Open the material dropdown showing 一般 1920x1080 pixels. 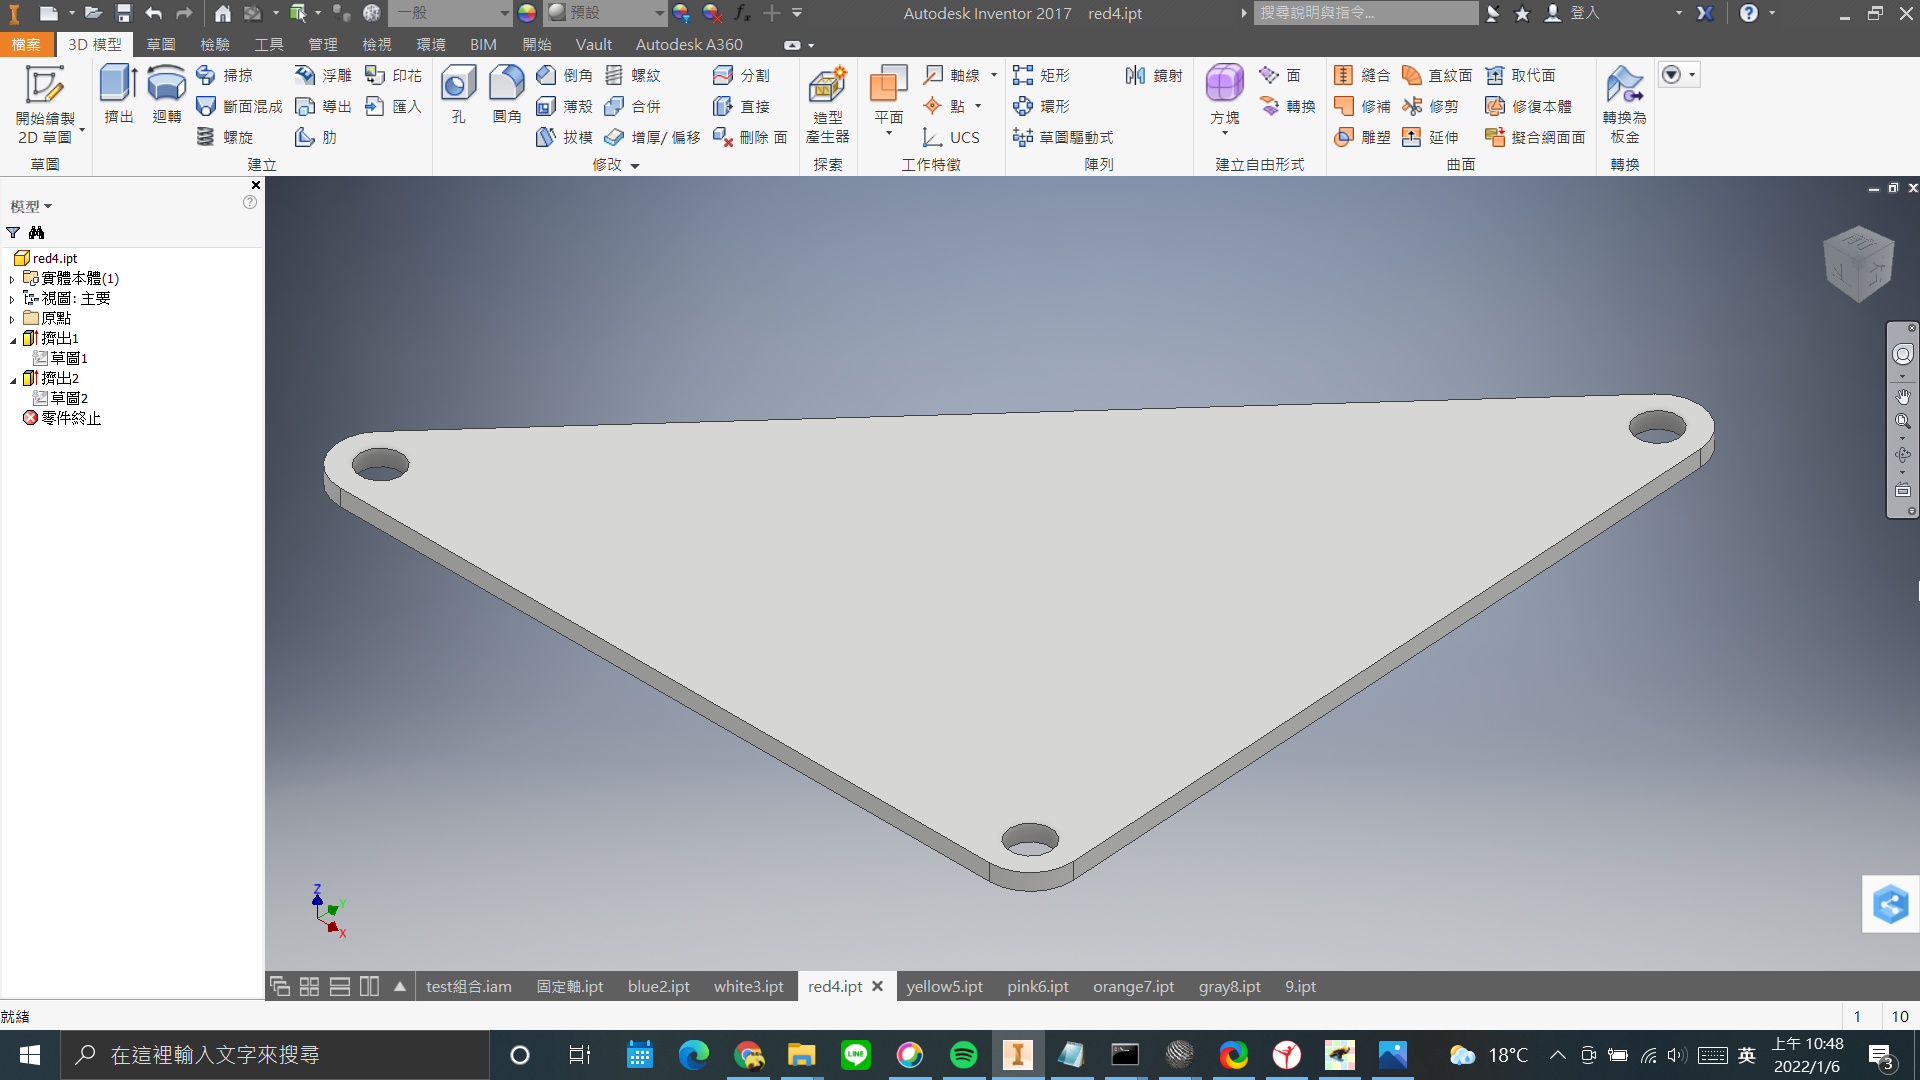pyautogui.click(x=450, y=13)
